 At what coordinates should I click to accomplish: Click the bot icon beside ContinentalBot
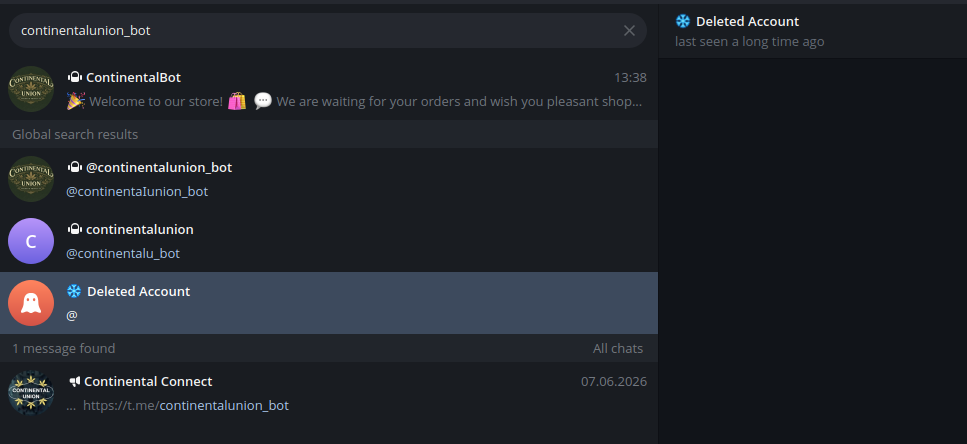coord(75,78)
